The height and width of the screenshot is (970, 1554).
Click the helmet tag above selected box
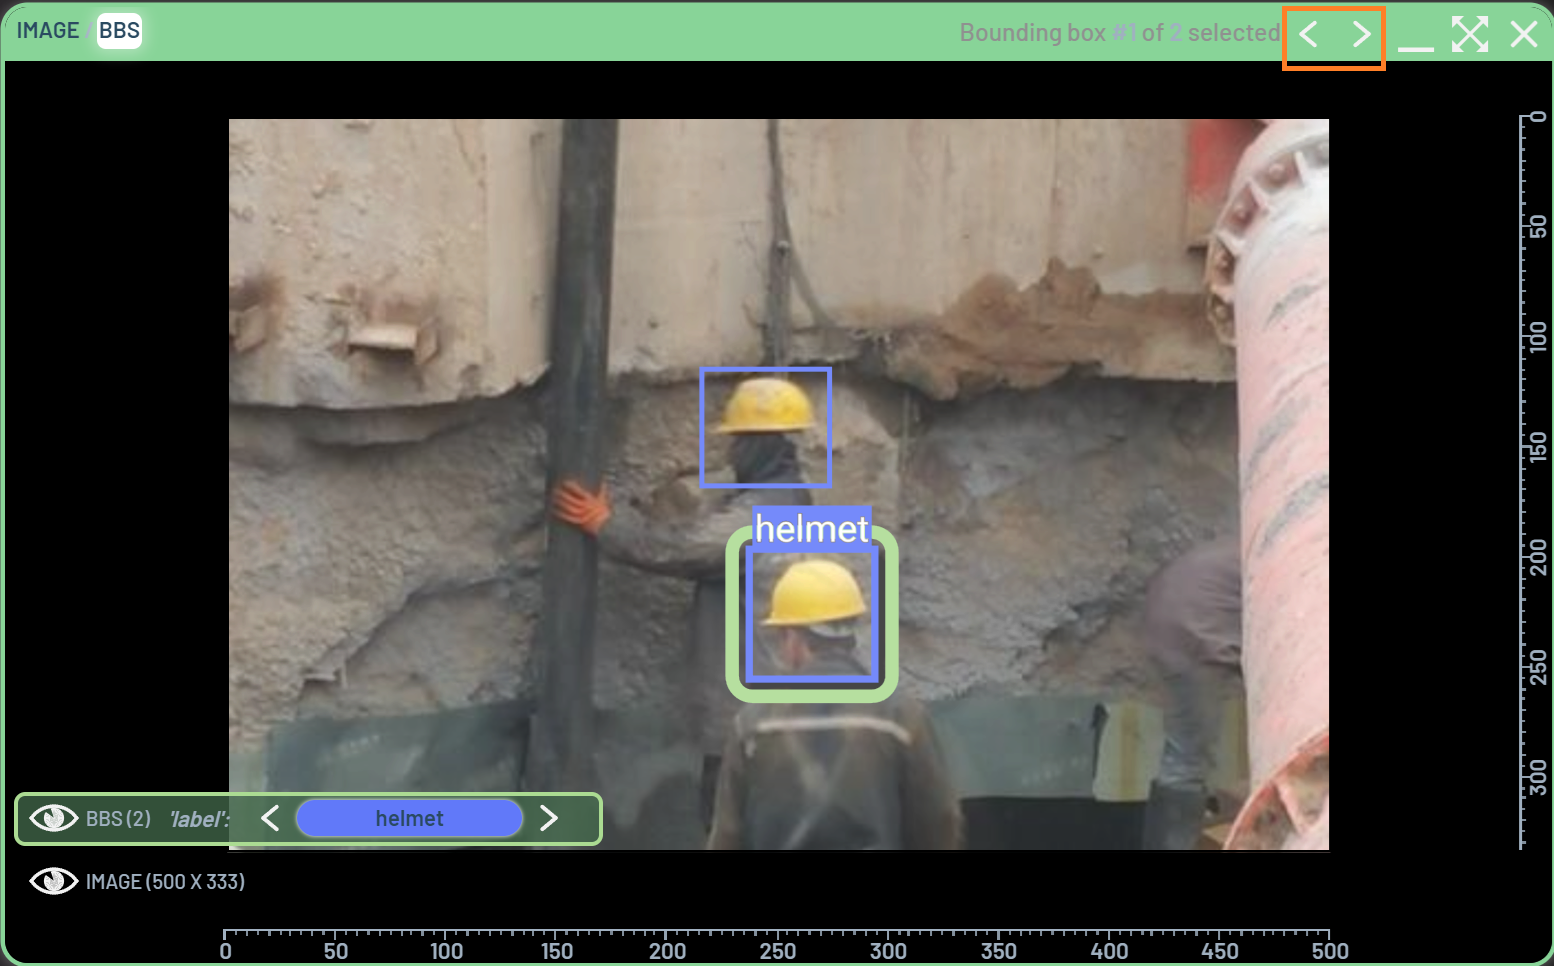coord(811,528)
